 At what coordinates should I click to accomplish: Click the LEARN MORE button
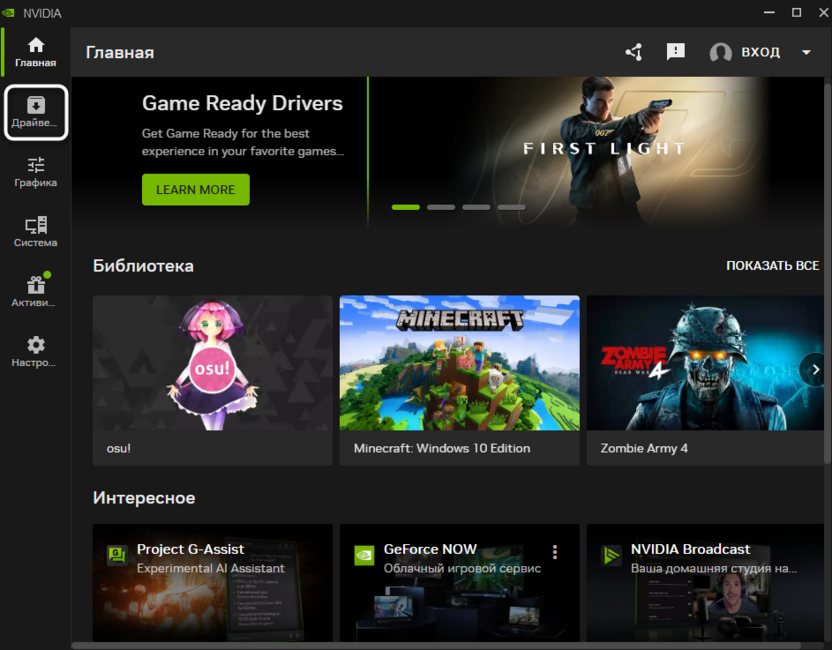(196, 189)
